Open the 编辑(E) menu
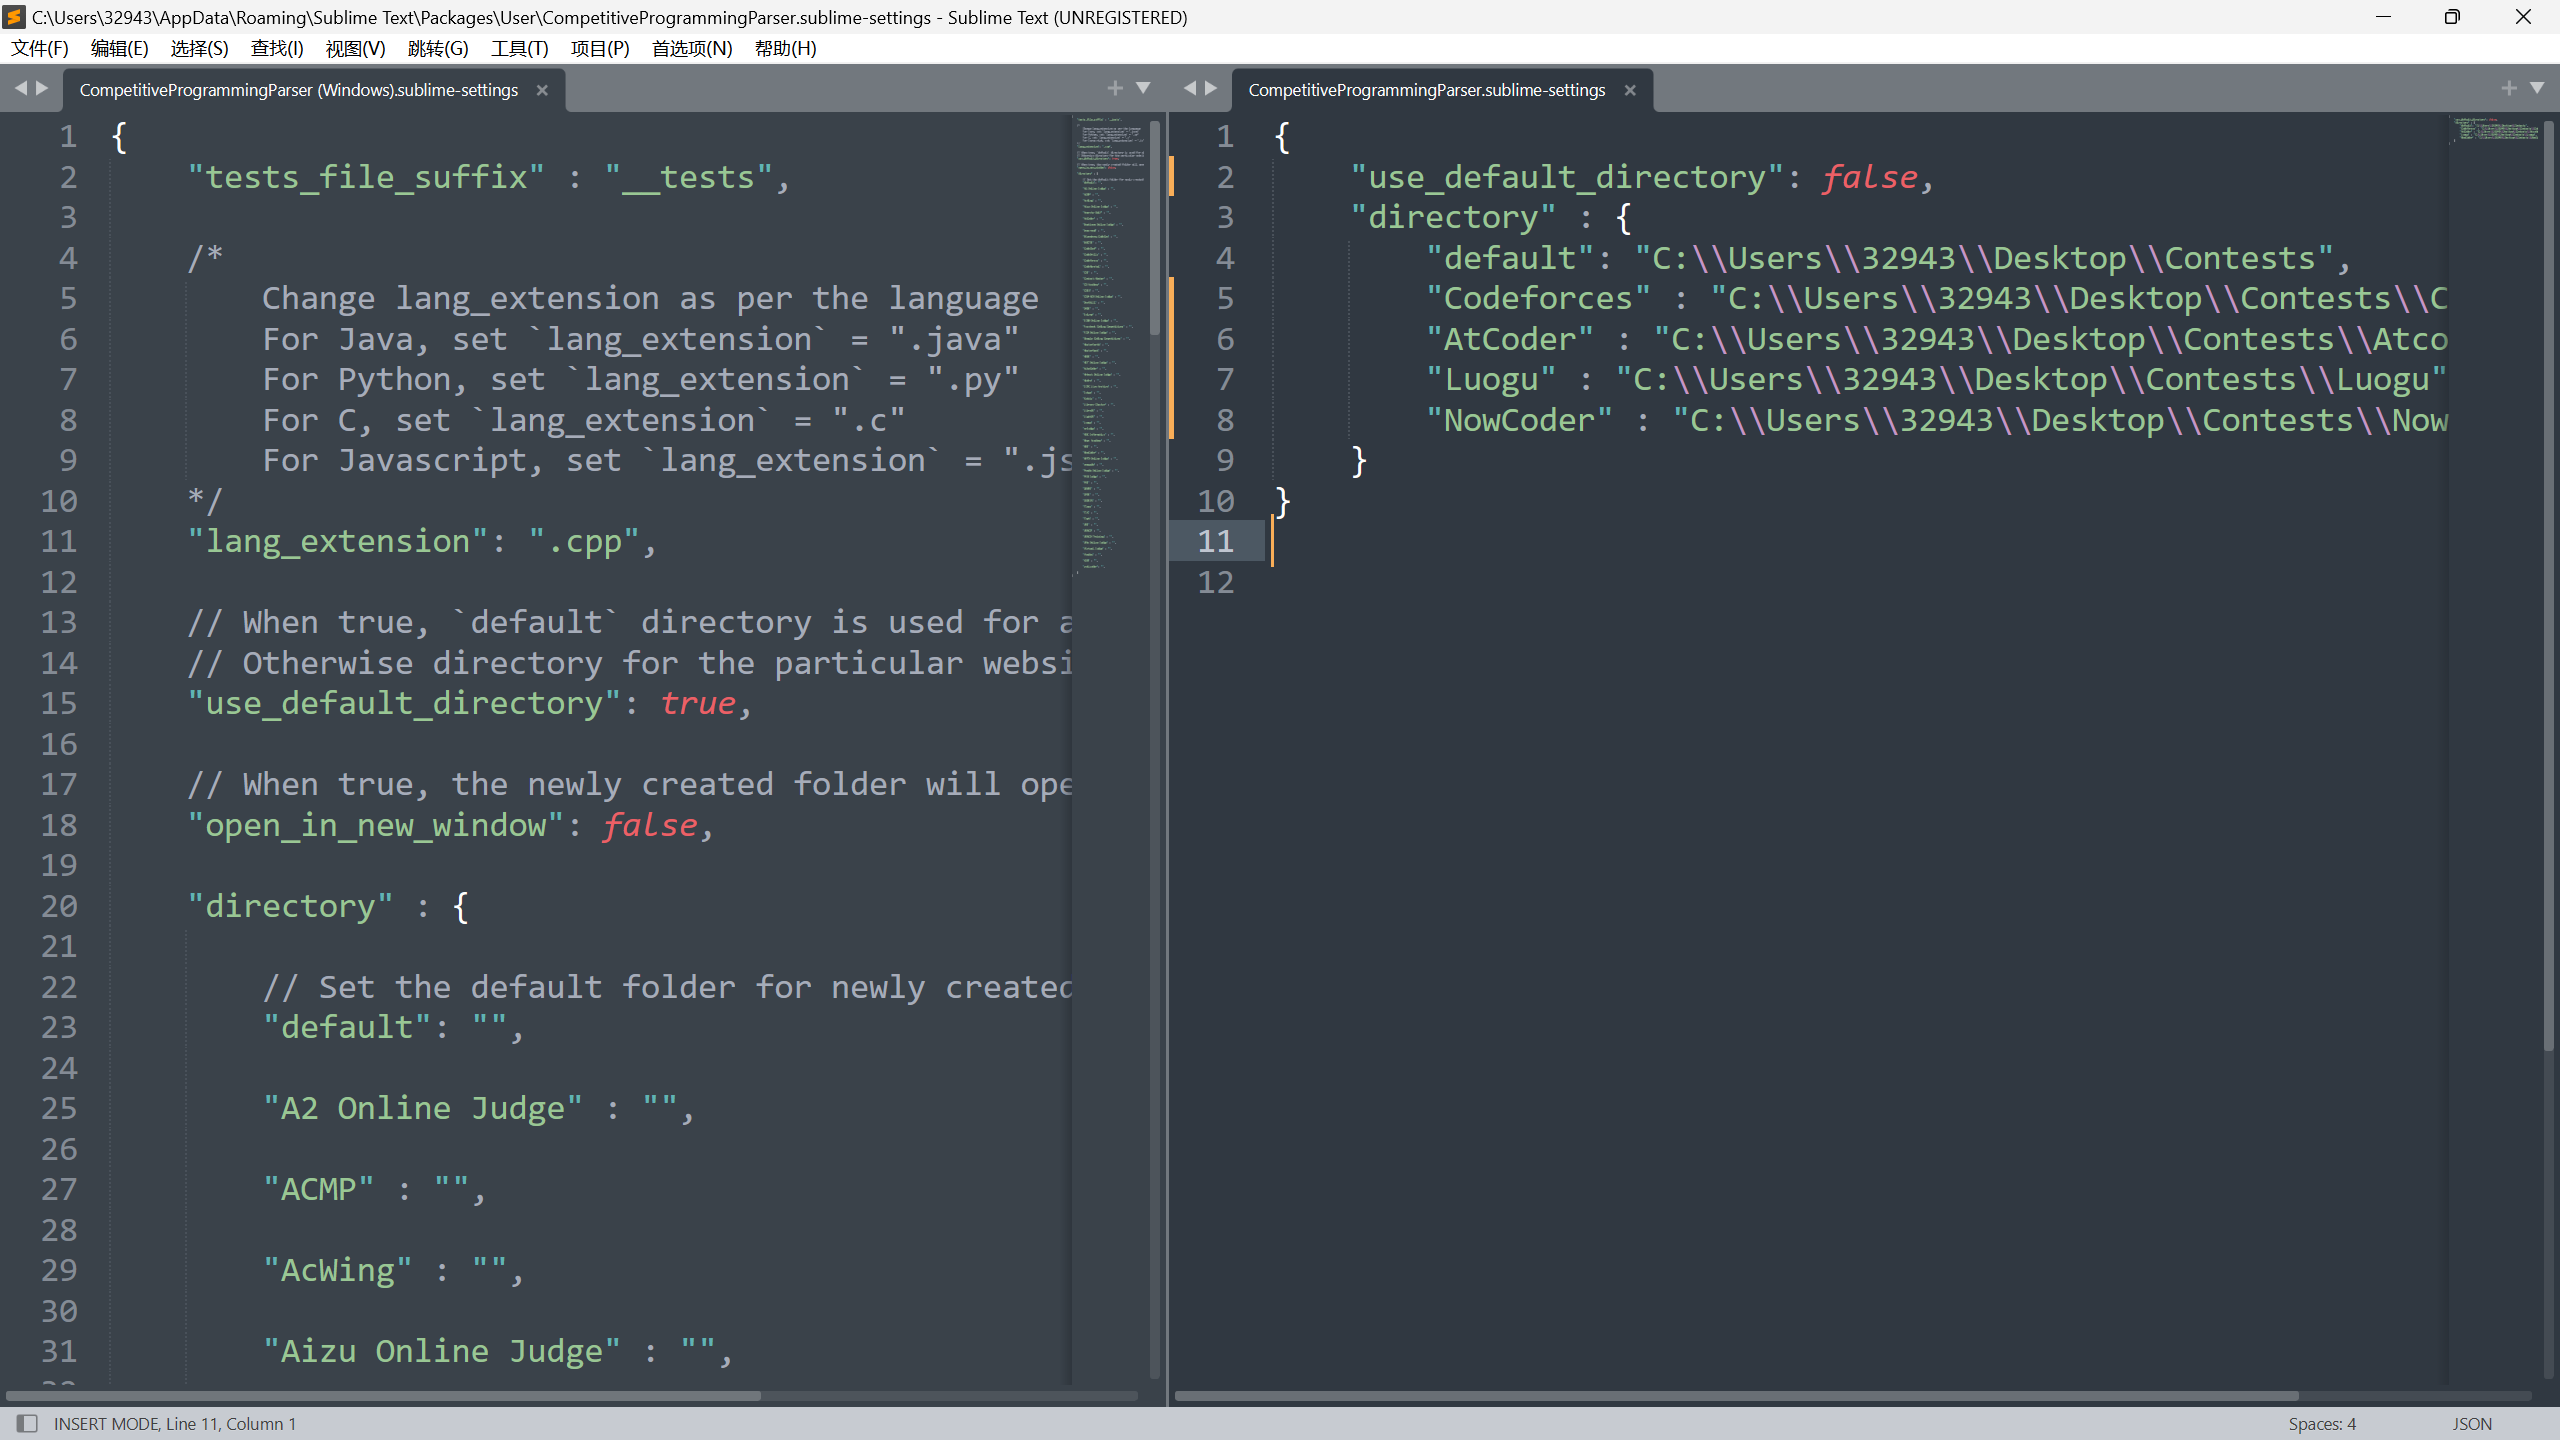Image resolution: width=2560 pixels, height=1440 pixels. tap(119, 48)
